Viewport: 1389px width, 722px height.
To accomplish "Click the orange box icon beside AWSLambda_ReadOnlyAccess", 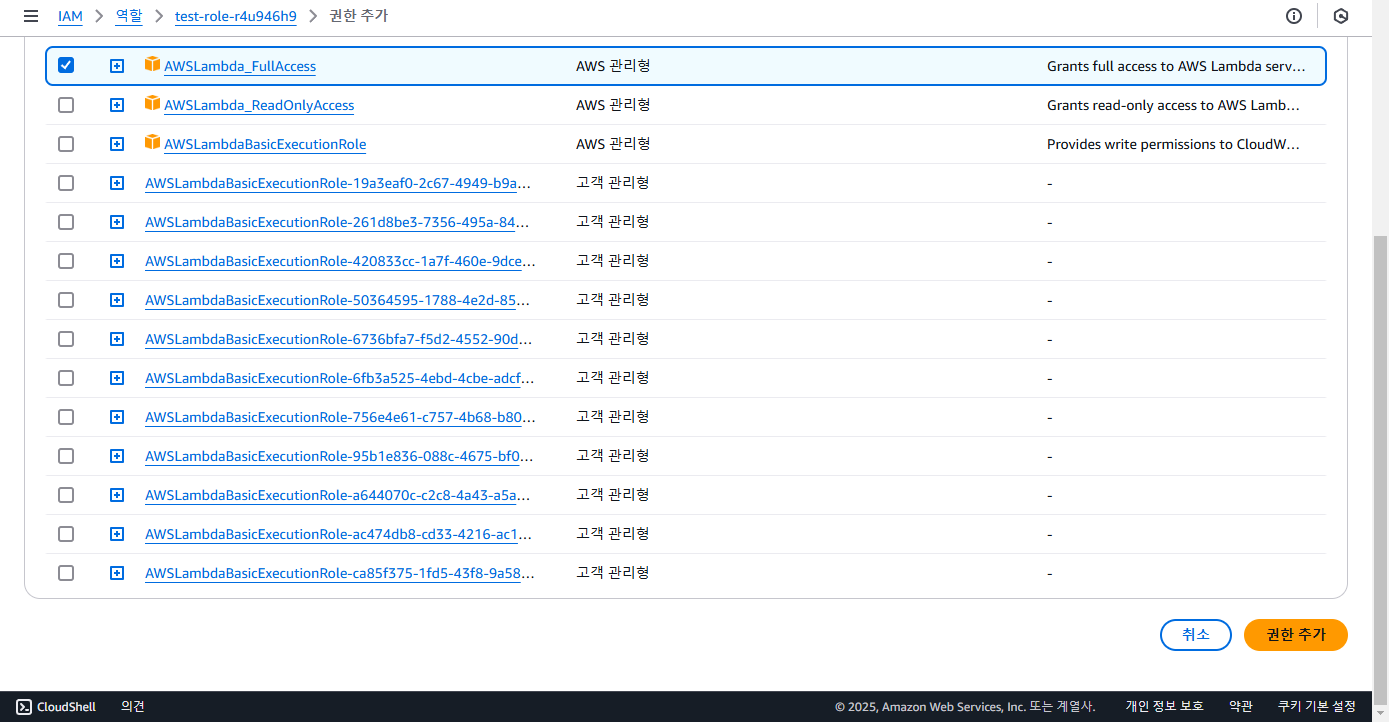I will pos(152,103).
